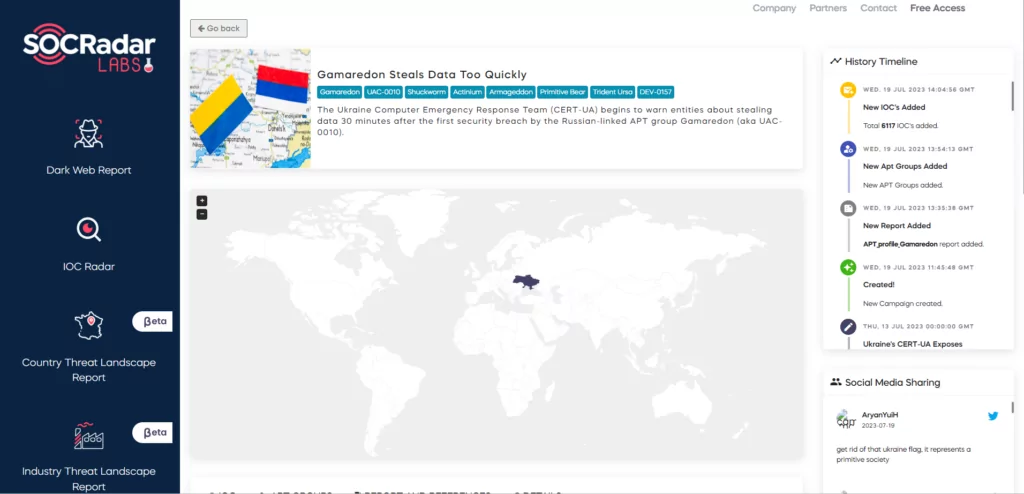This screenshot has height=494, width=1024.
Task: Open the Dark Web Report link
Action: pos(89,170)
